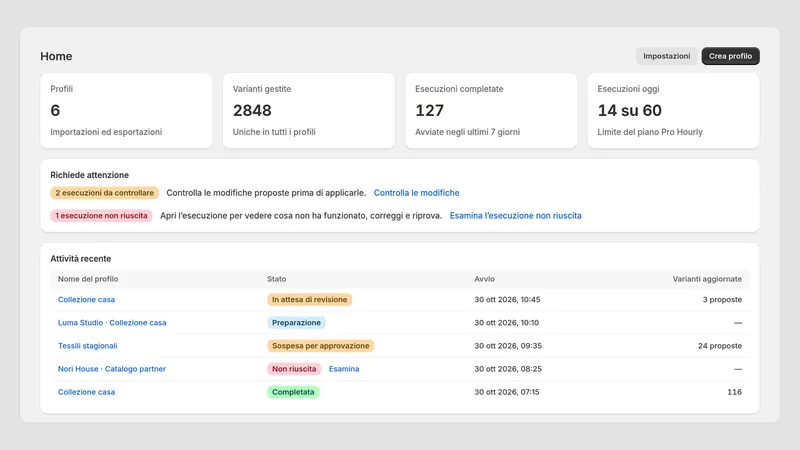Click the Varianti aggiornate column header

707,279
